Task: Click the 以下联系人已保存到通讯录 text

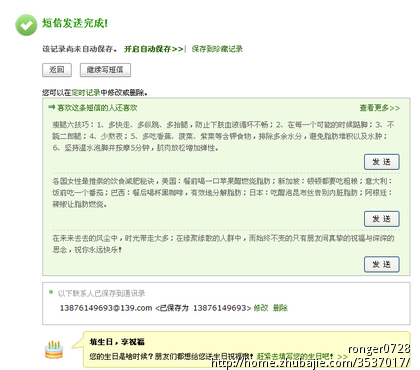Action: click(101, 293)
